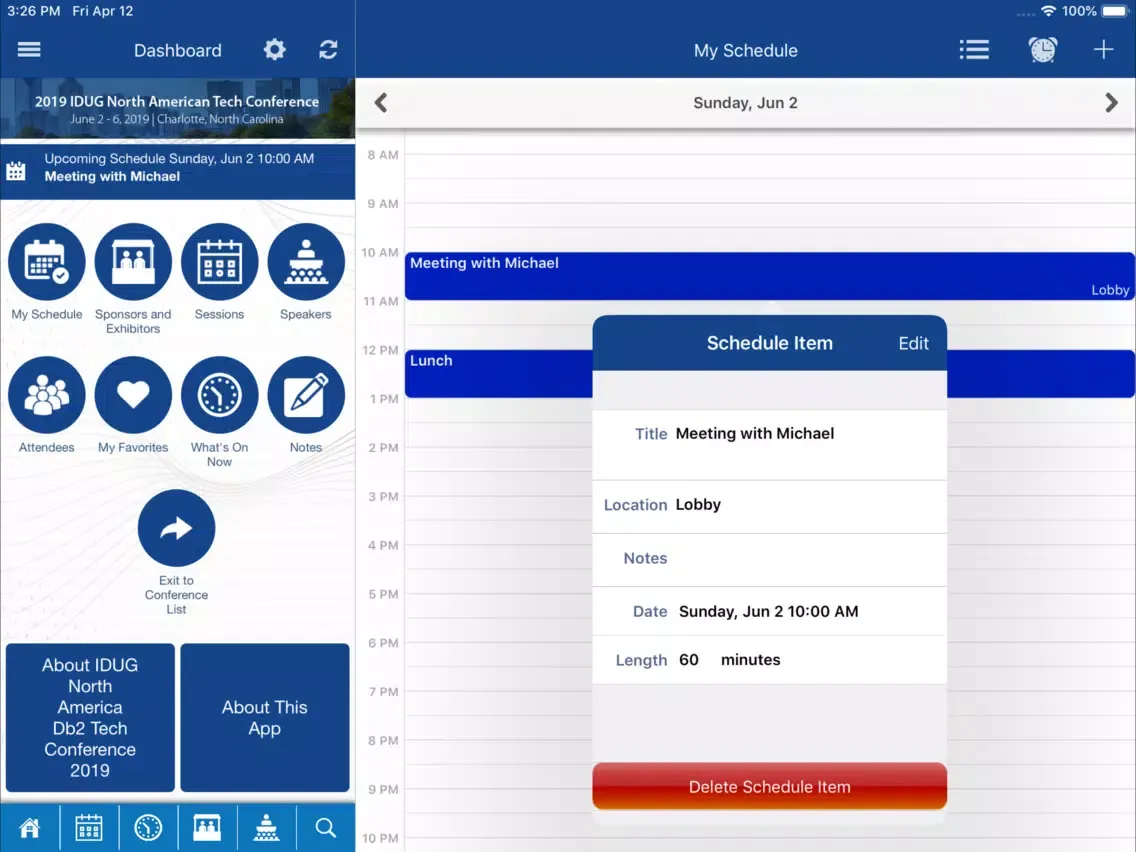Open About This App tile
1136x852 pixels.
264,717
